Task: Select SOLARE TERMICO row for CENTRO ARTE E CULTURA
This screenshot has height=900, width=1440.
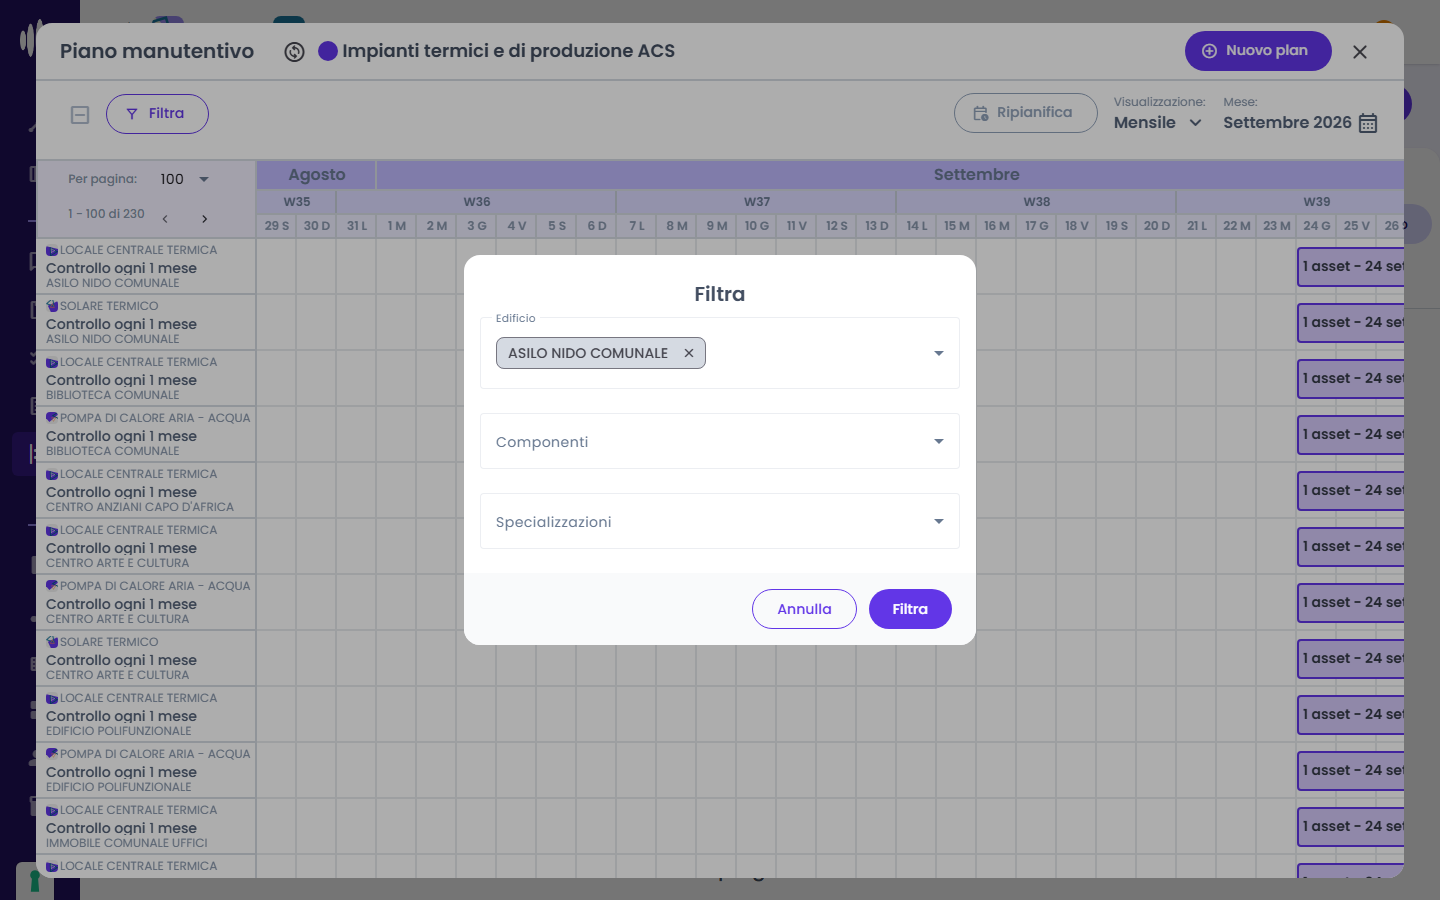Action: coord(146,658)
